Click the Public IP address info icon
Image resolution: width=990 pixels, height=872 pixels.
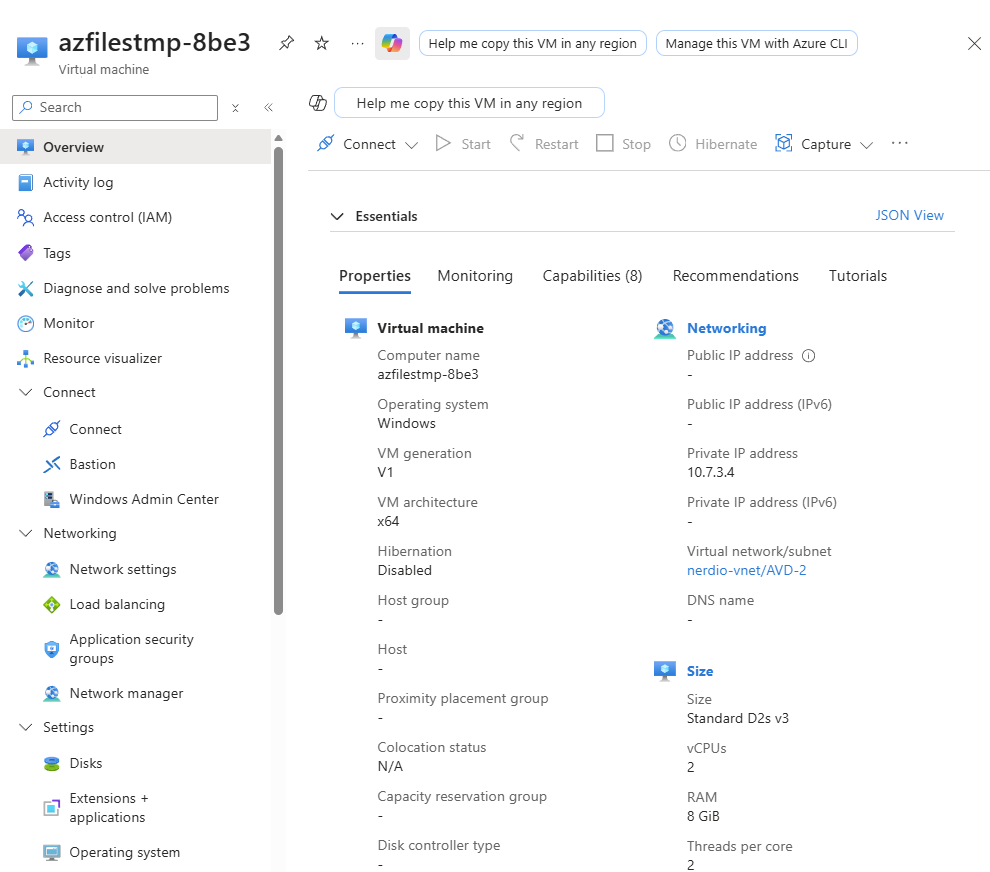[808, 355]
